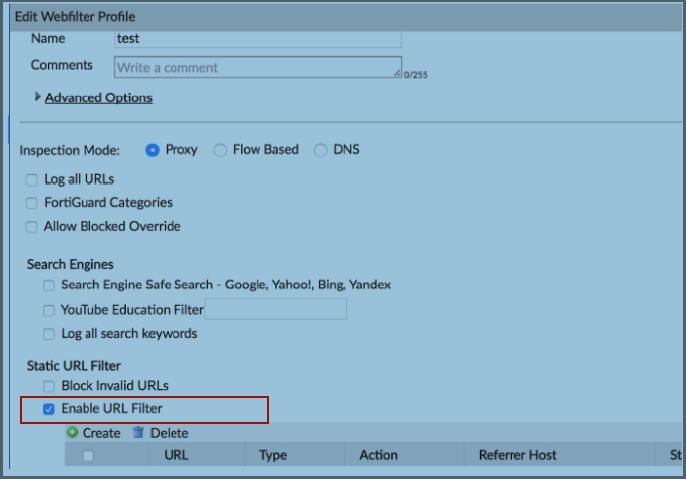Click the Comments text area
The width and height of the screenshot is (686, 481).
[258, 67]
